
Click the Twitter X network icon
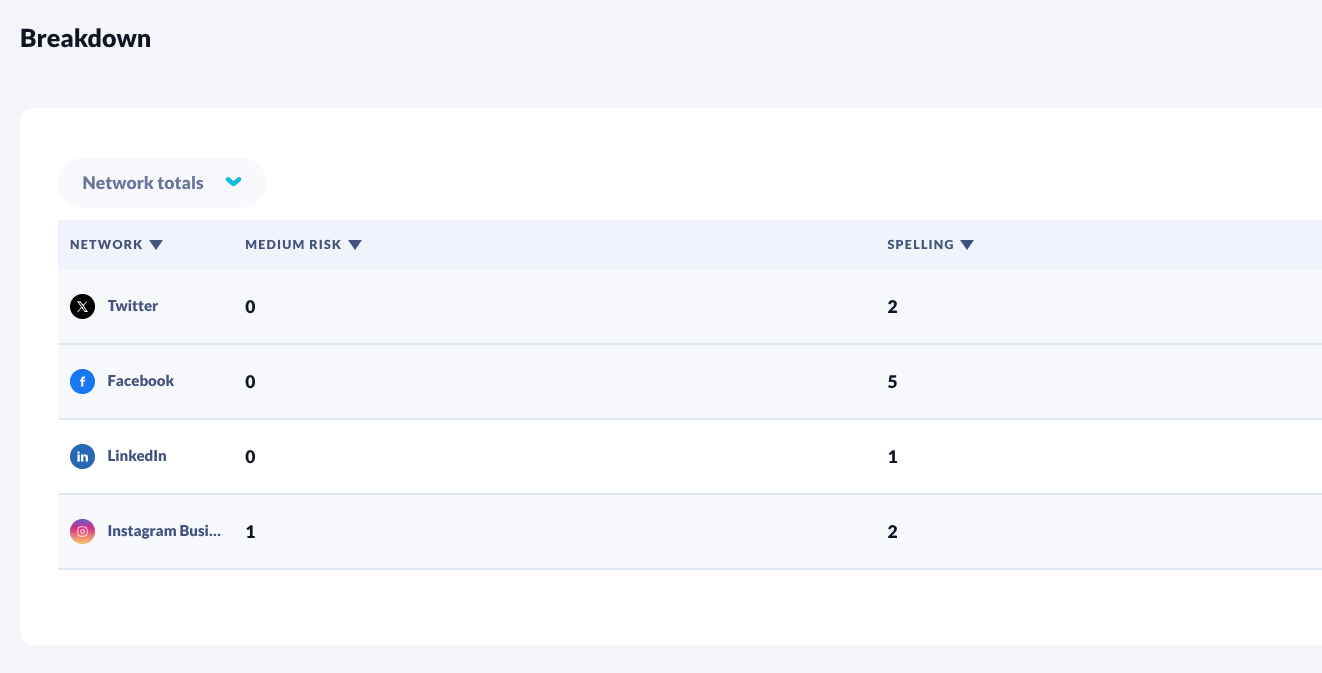[x=82, y=306]
